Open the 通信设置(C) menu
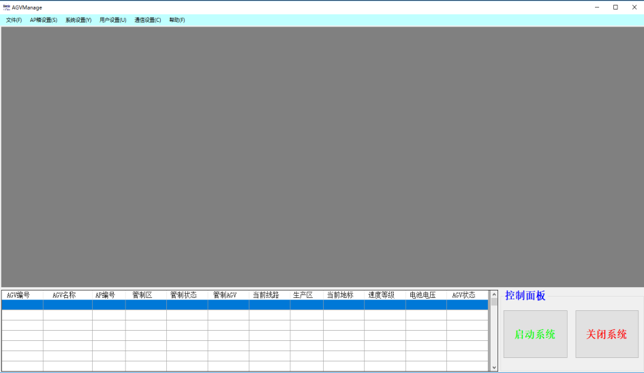 click(x=148, y=20)
